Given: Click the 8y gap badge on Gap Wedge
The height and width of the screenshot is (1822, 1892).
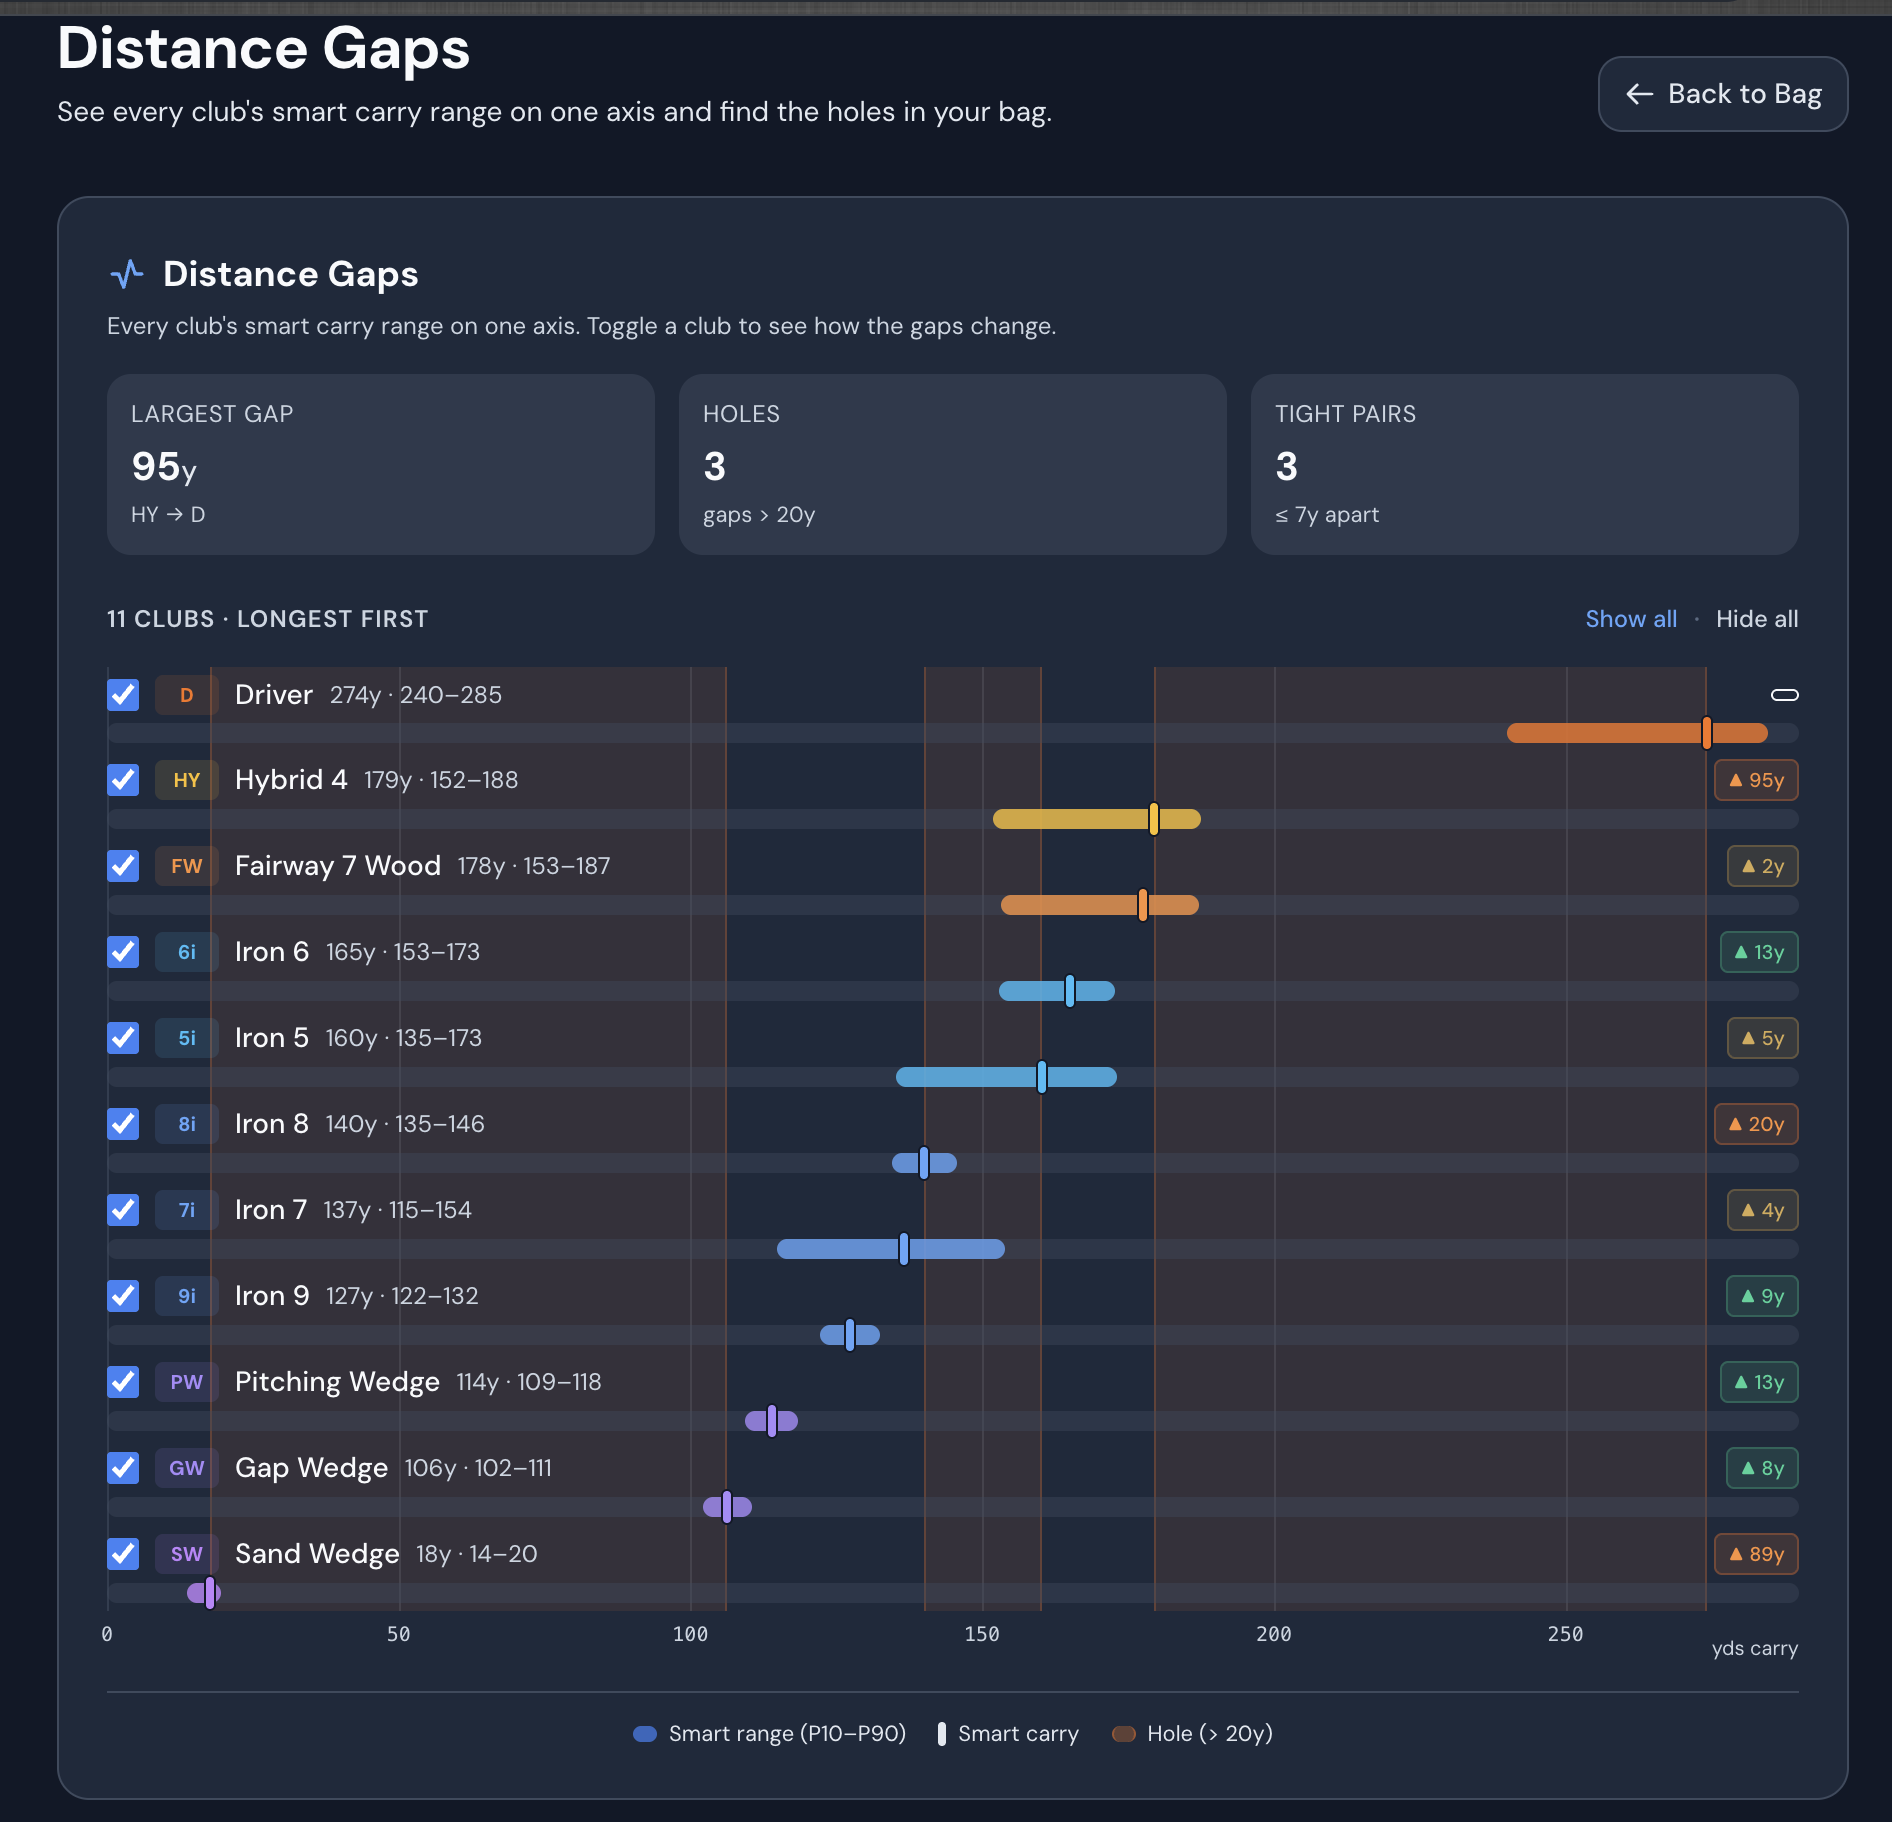Looking at the screenshot, I should (x=1762, y=1469).
